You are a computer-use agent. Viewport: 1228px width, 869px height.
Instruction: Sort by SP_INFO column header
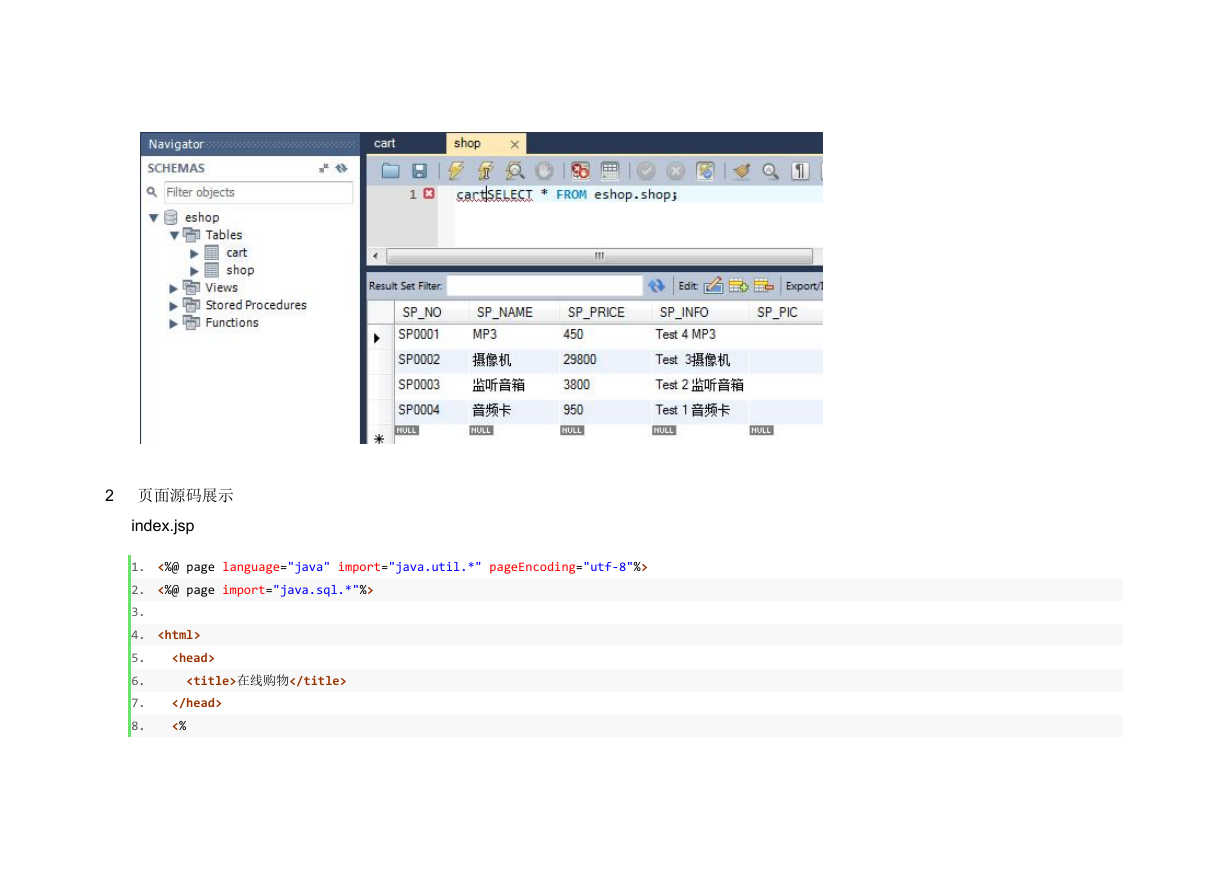(684, 312)
